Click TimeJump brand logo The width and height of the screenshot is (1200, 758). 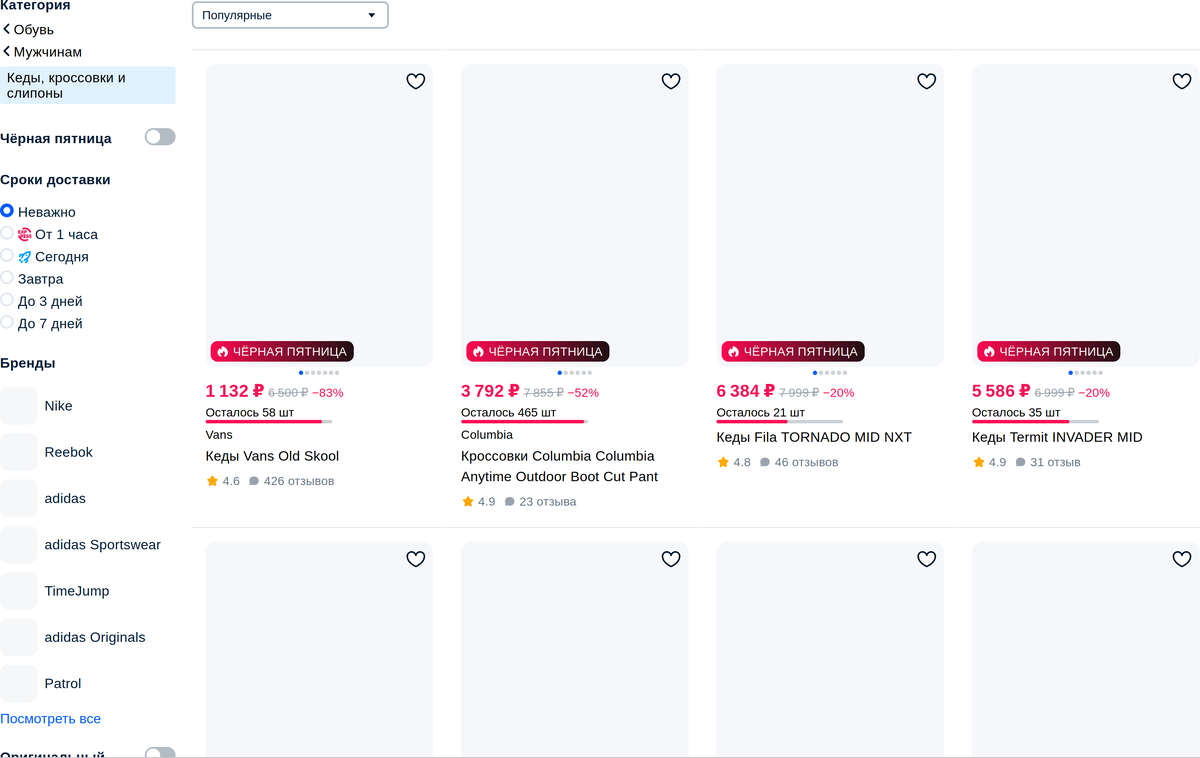click(x=19, y=591)
